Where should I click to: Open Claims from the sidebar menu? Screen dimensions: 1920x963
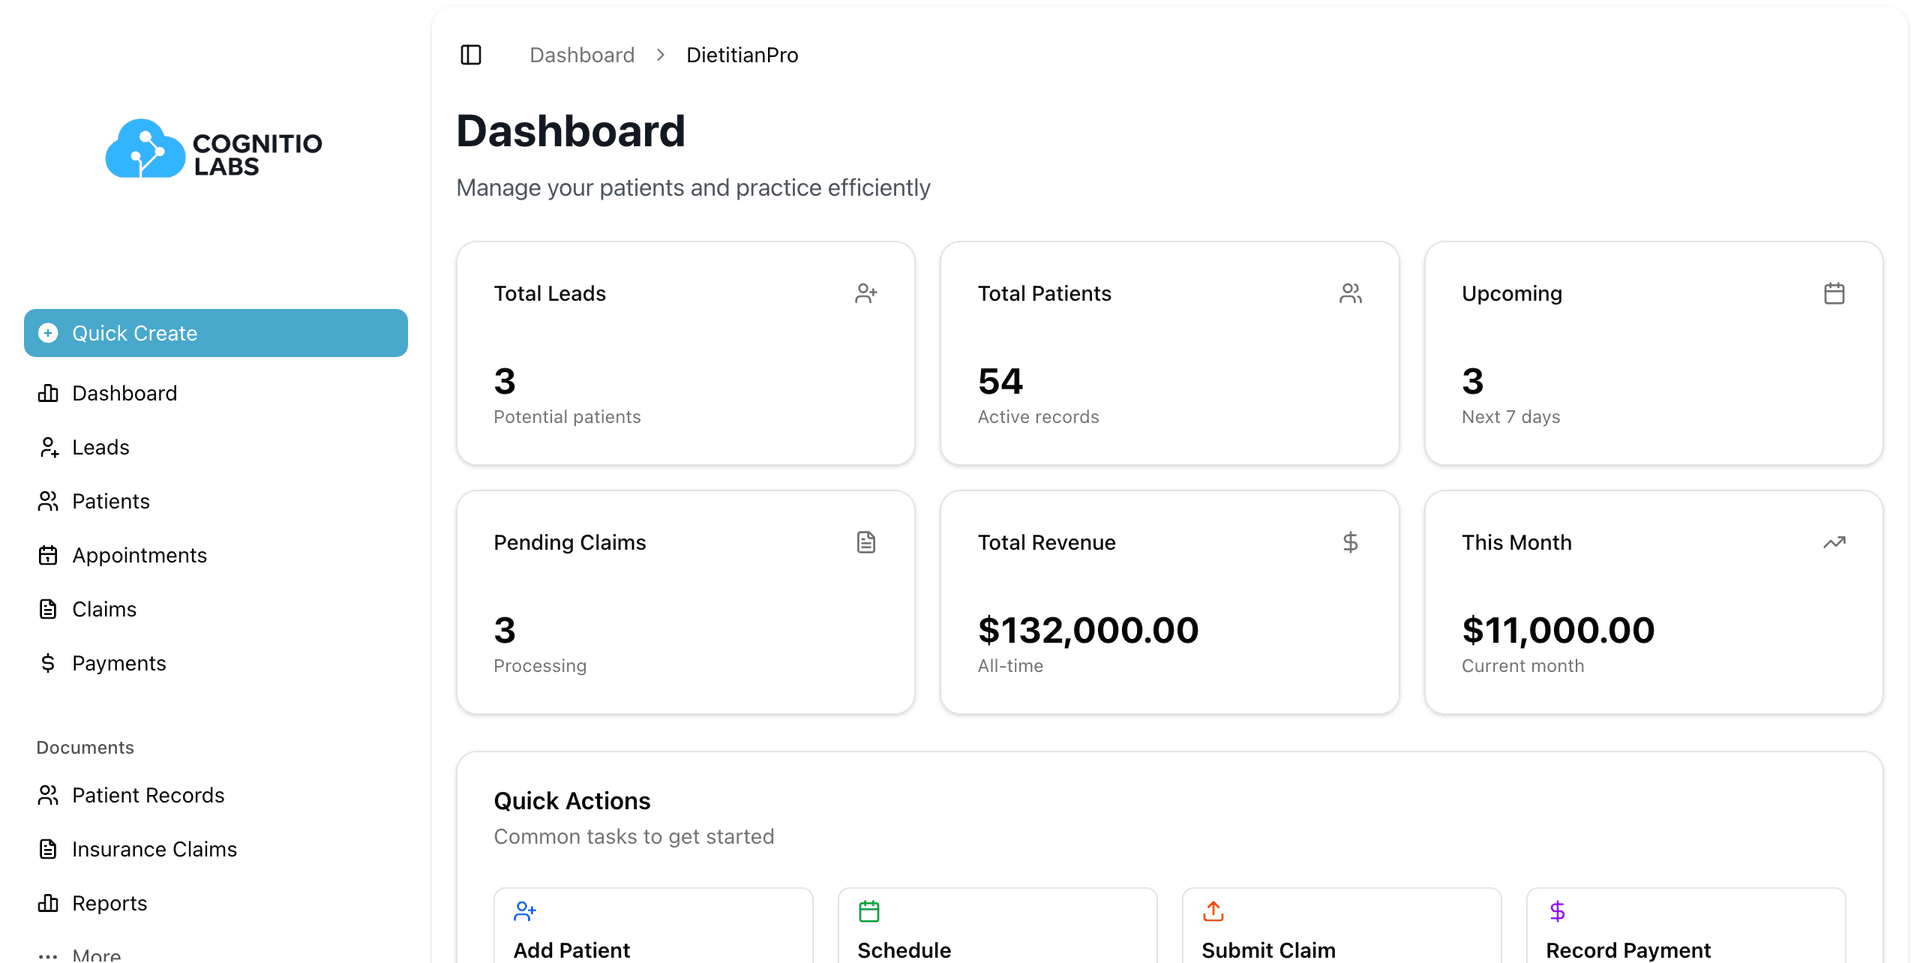coord(104,609)
